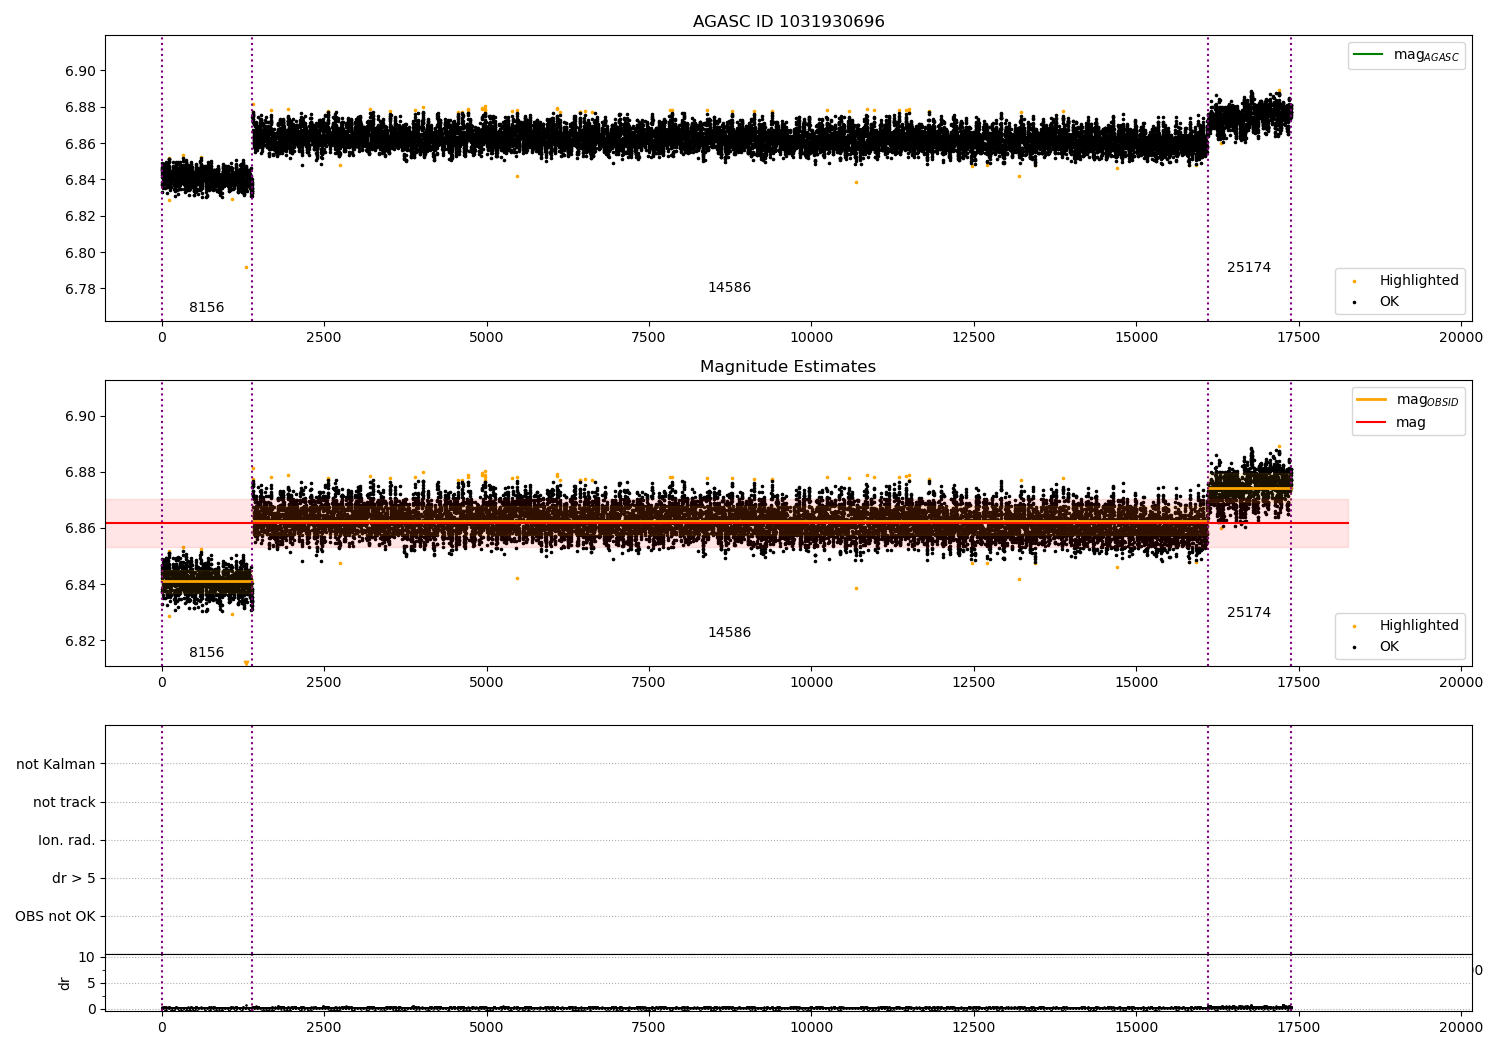Screen dimensions: 1500x1050
Task: Click the 'Magnitude Estimates' panel title
Action: click(x=788, y=367)
